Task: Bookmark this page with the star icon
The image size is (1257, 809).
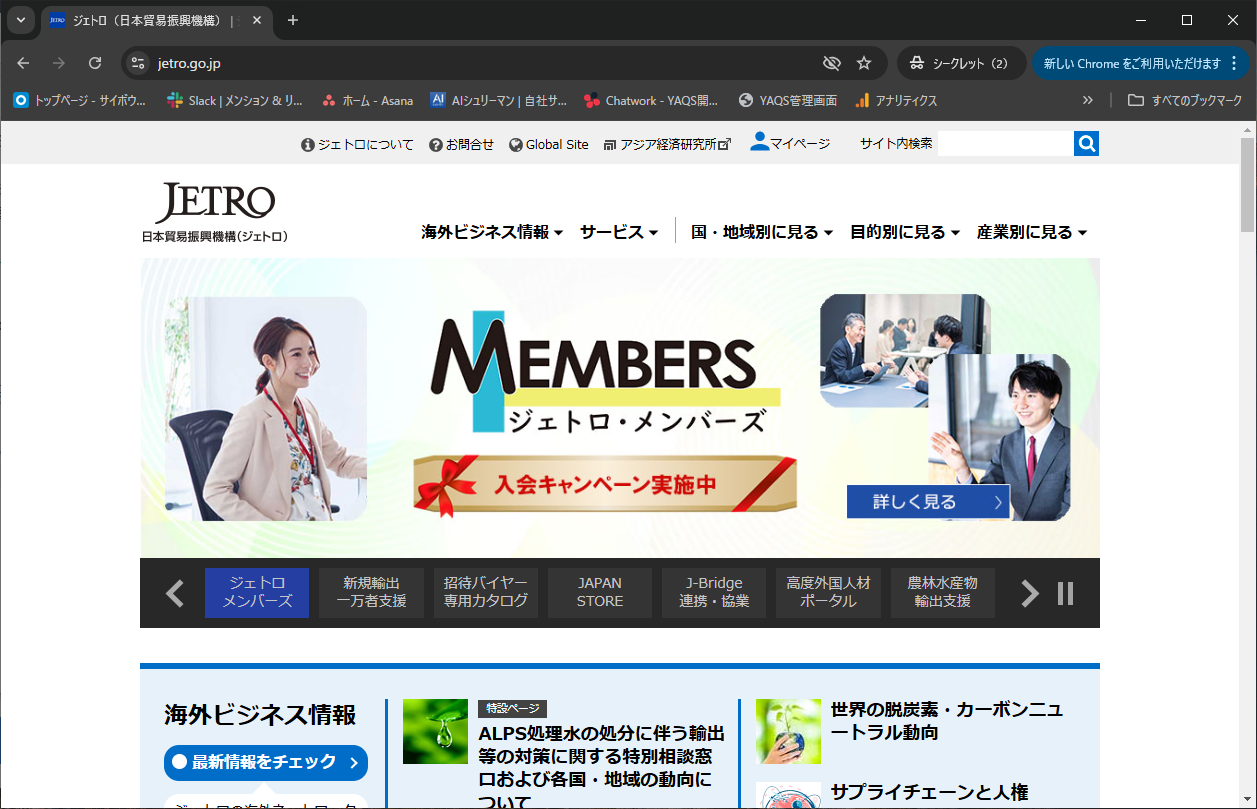Action: (864, 63)
